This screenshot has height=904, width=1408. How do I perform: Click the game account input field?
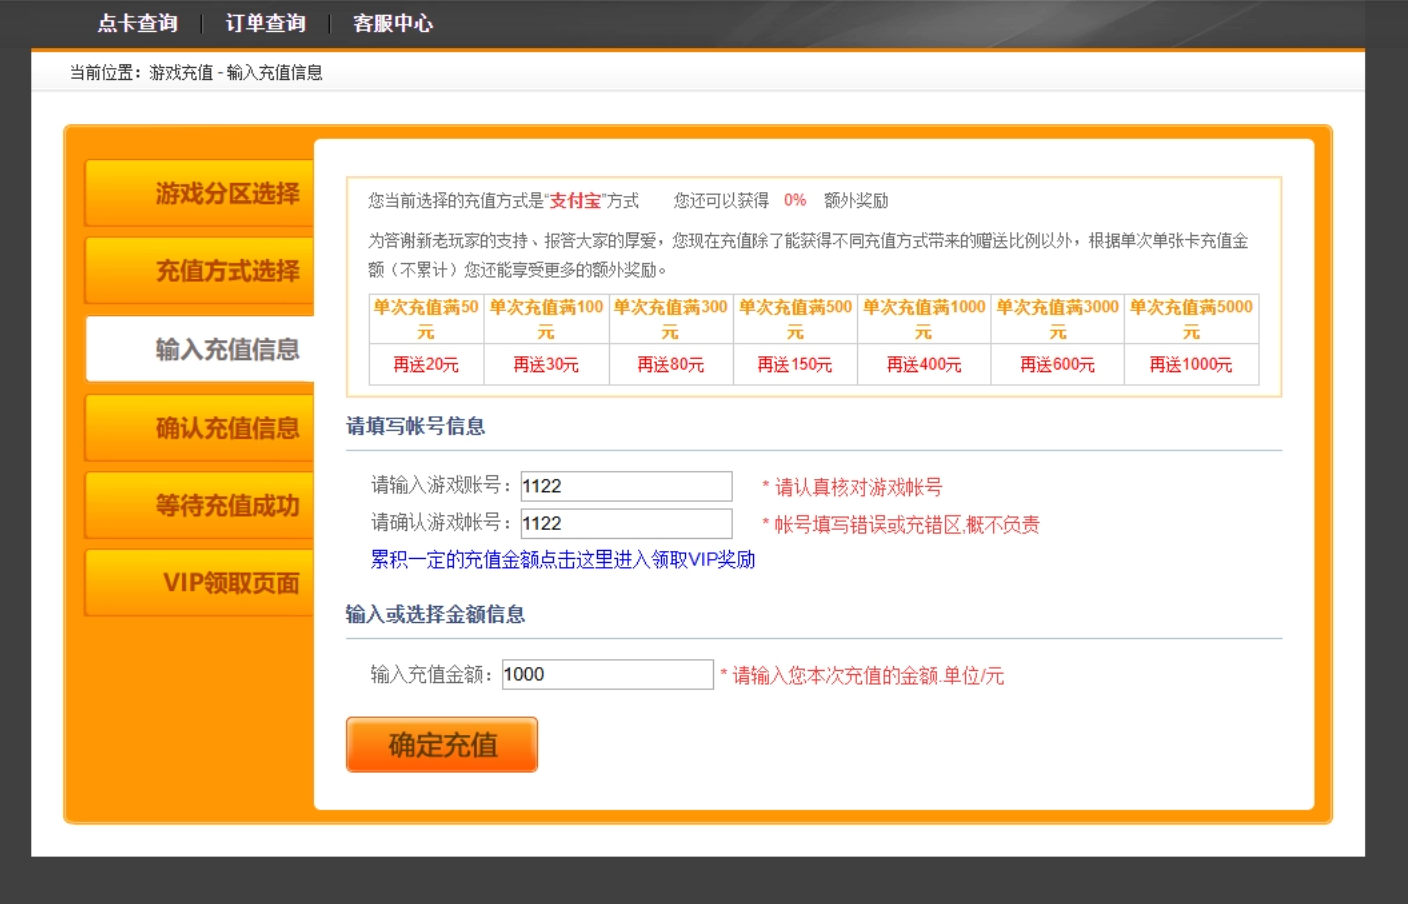625,486
